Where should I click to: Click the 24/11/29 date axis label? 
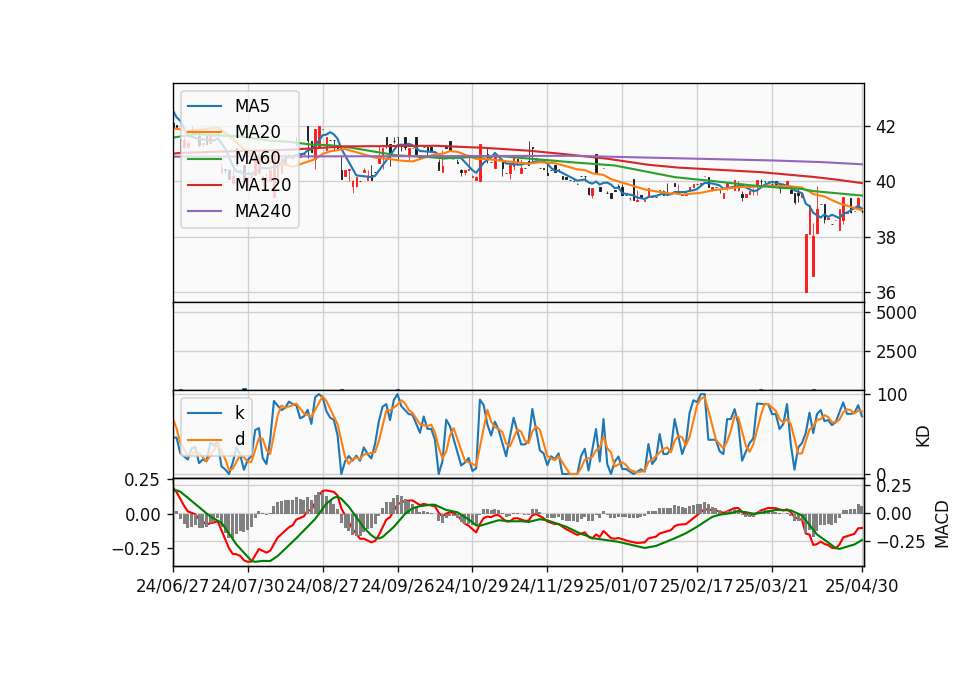click(547, 587)
